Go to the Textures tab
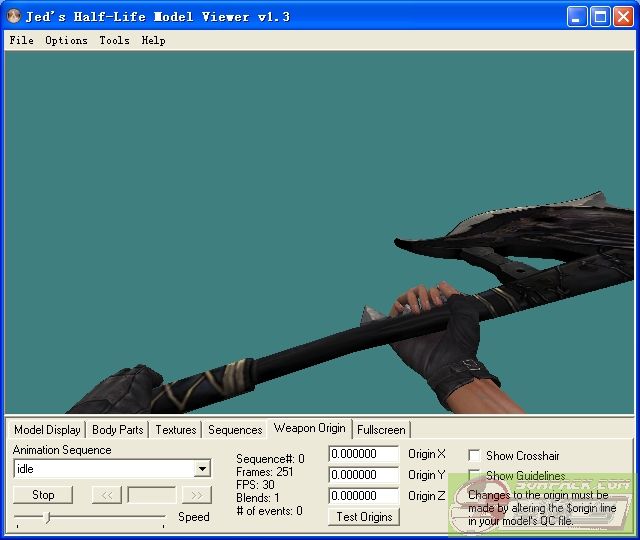The height and width of the screenshot is (540, 640). pos(175,430)
